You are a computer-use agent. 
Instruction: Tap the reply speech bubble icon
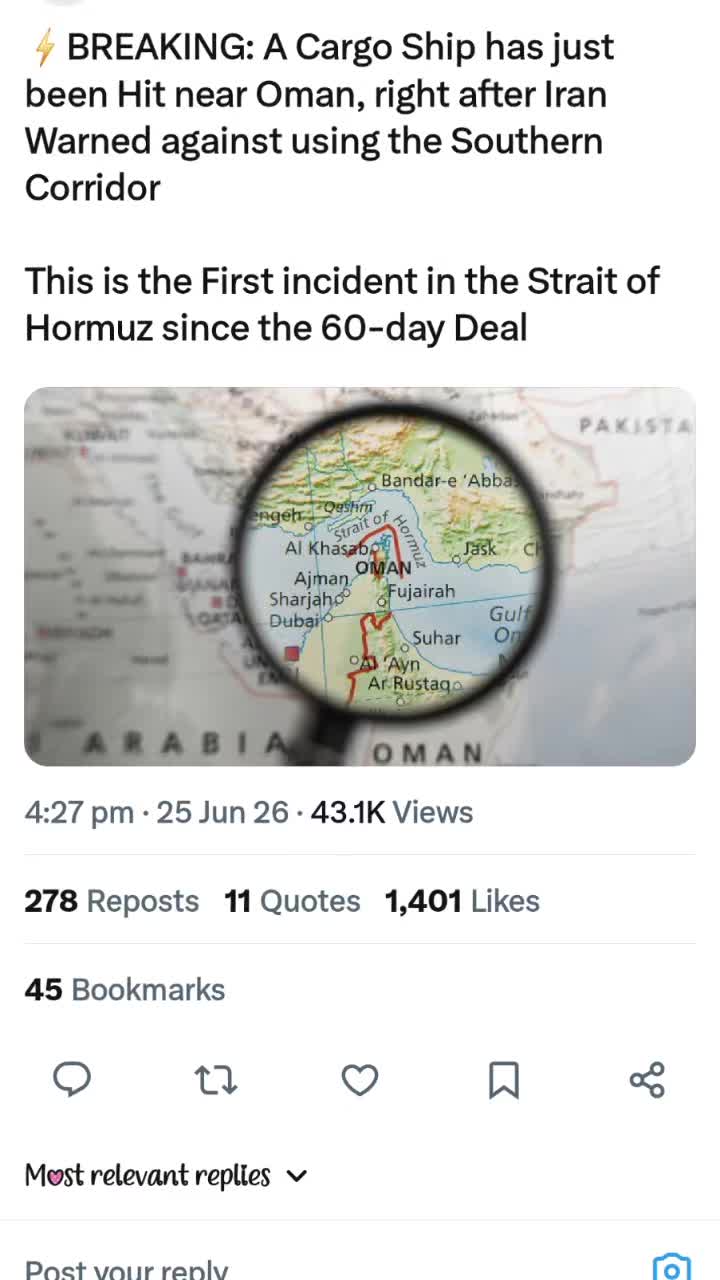tap(72, 1080)
